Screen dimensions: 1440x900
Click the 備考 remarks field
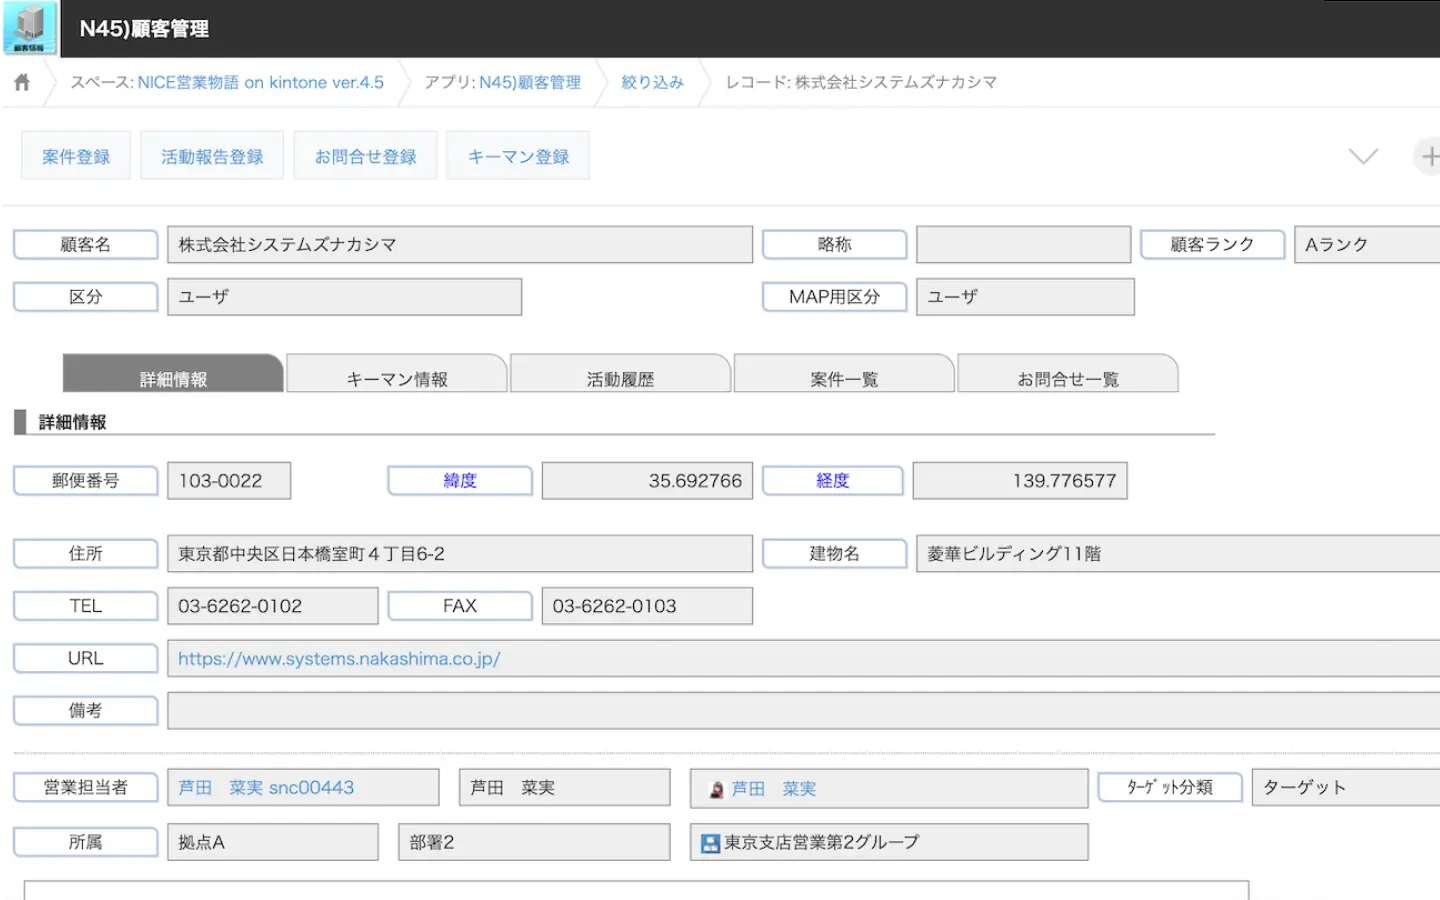tap(800, 711)
